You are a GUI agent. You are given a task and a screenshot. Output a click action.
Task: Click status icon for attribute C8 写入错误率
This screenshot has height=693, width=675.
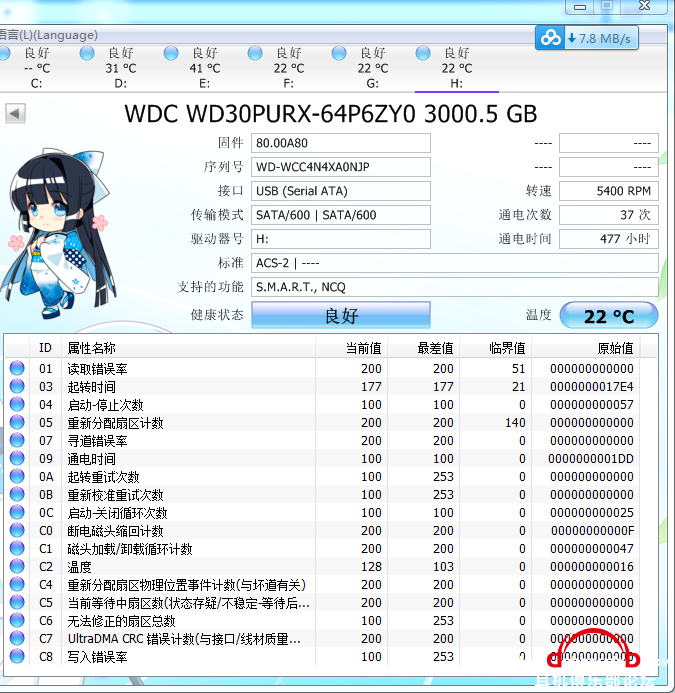tap(17, 656)
